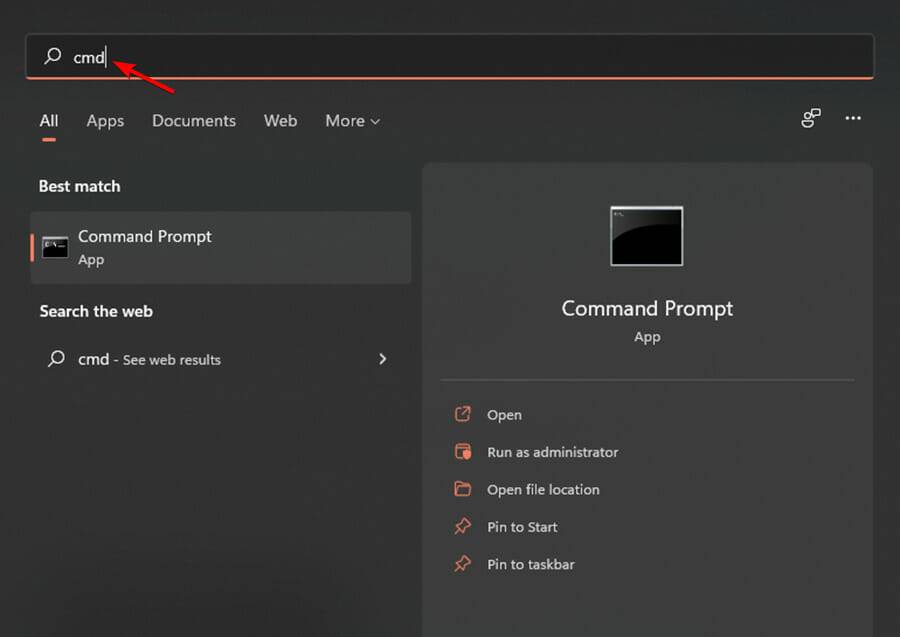
Task: Switch to the Documents tab
Action: click(194, 121)
